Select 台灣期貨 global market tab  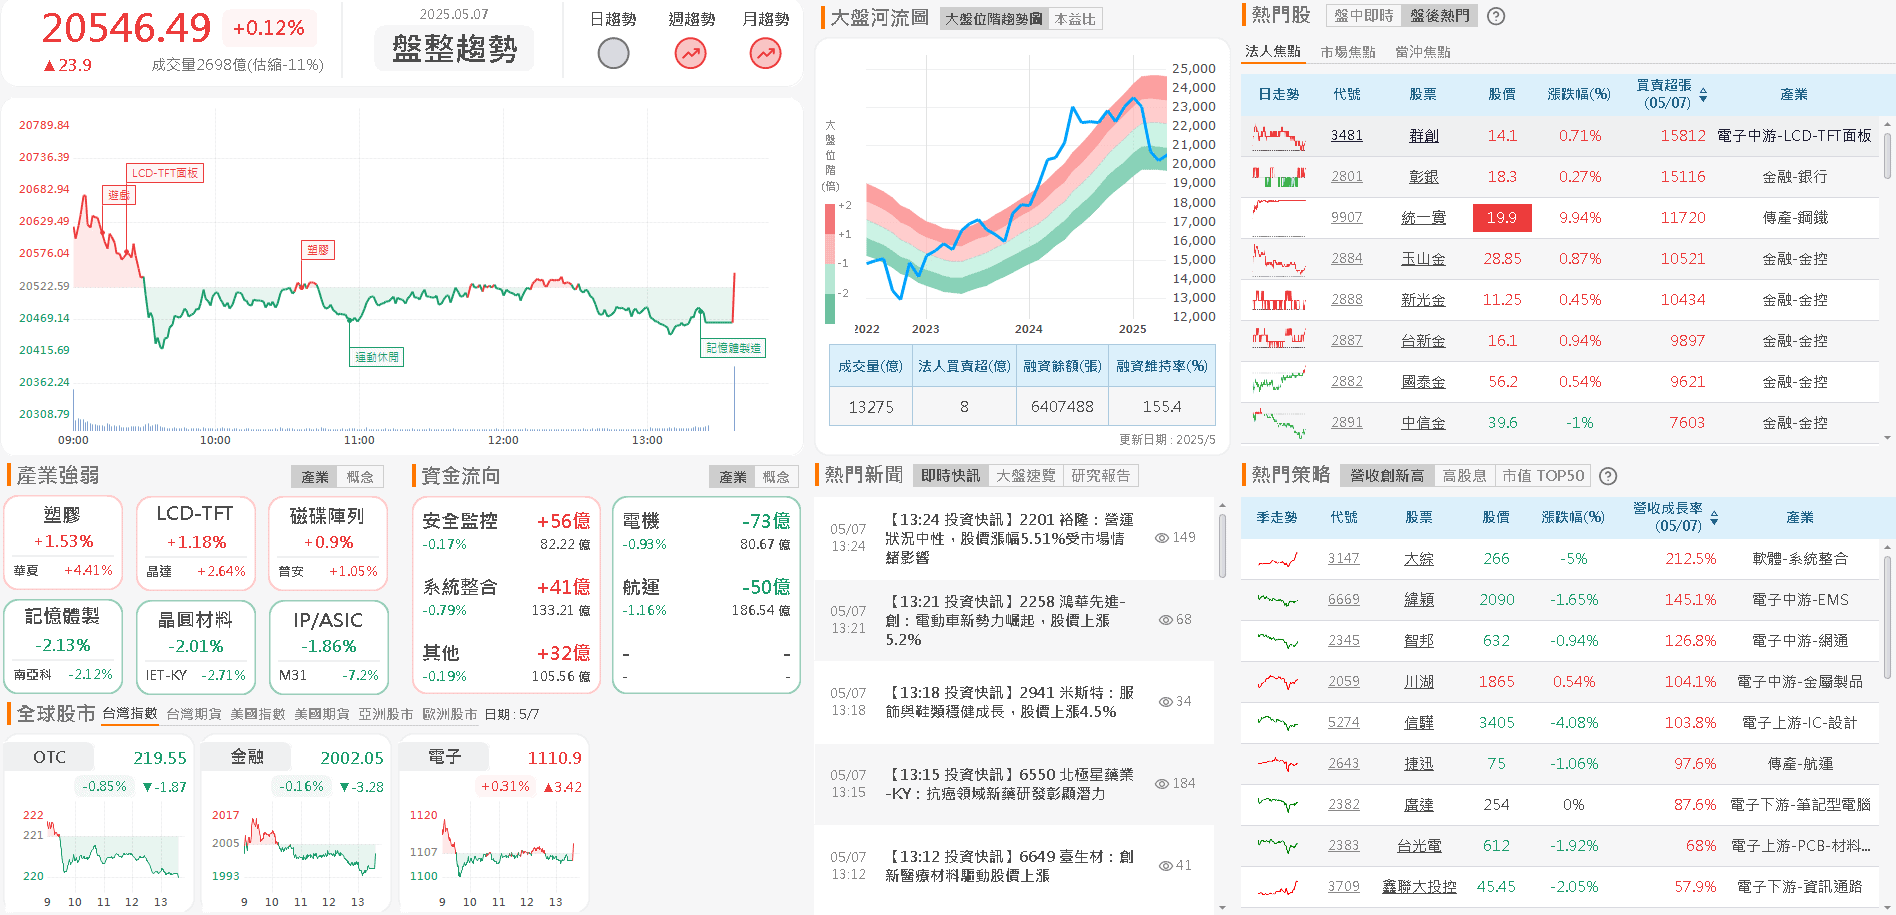coord(194,714)
